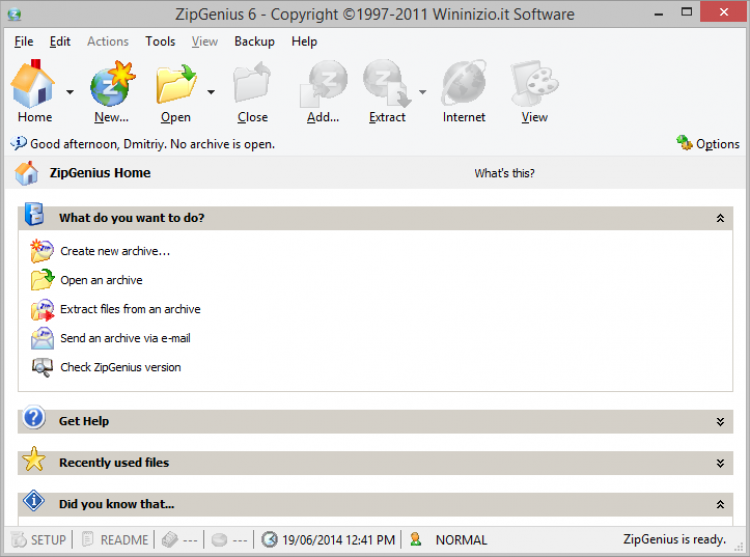Screen dimensions: 750x557
Task: Click the Did you know info diamond icon
Action: 34,501
